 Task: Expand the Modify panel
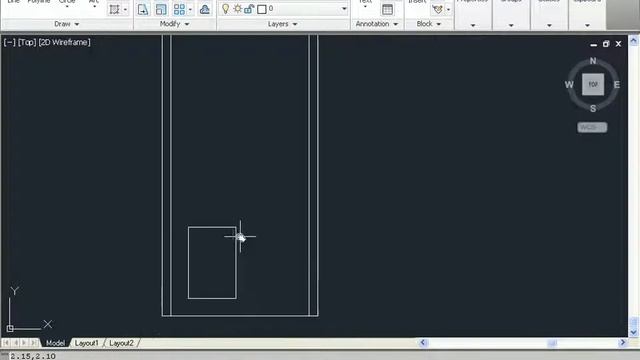(x=175, y=24)
